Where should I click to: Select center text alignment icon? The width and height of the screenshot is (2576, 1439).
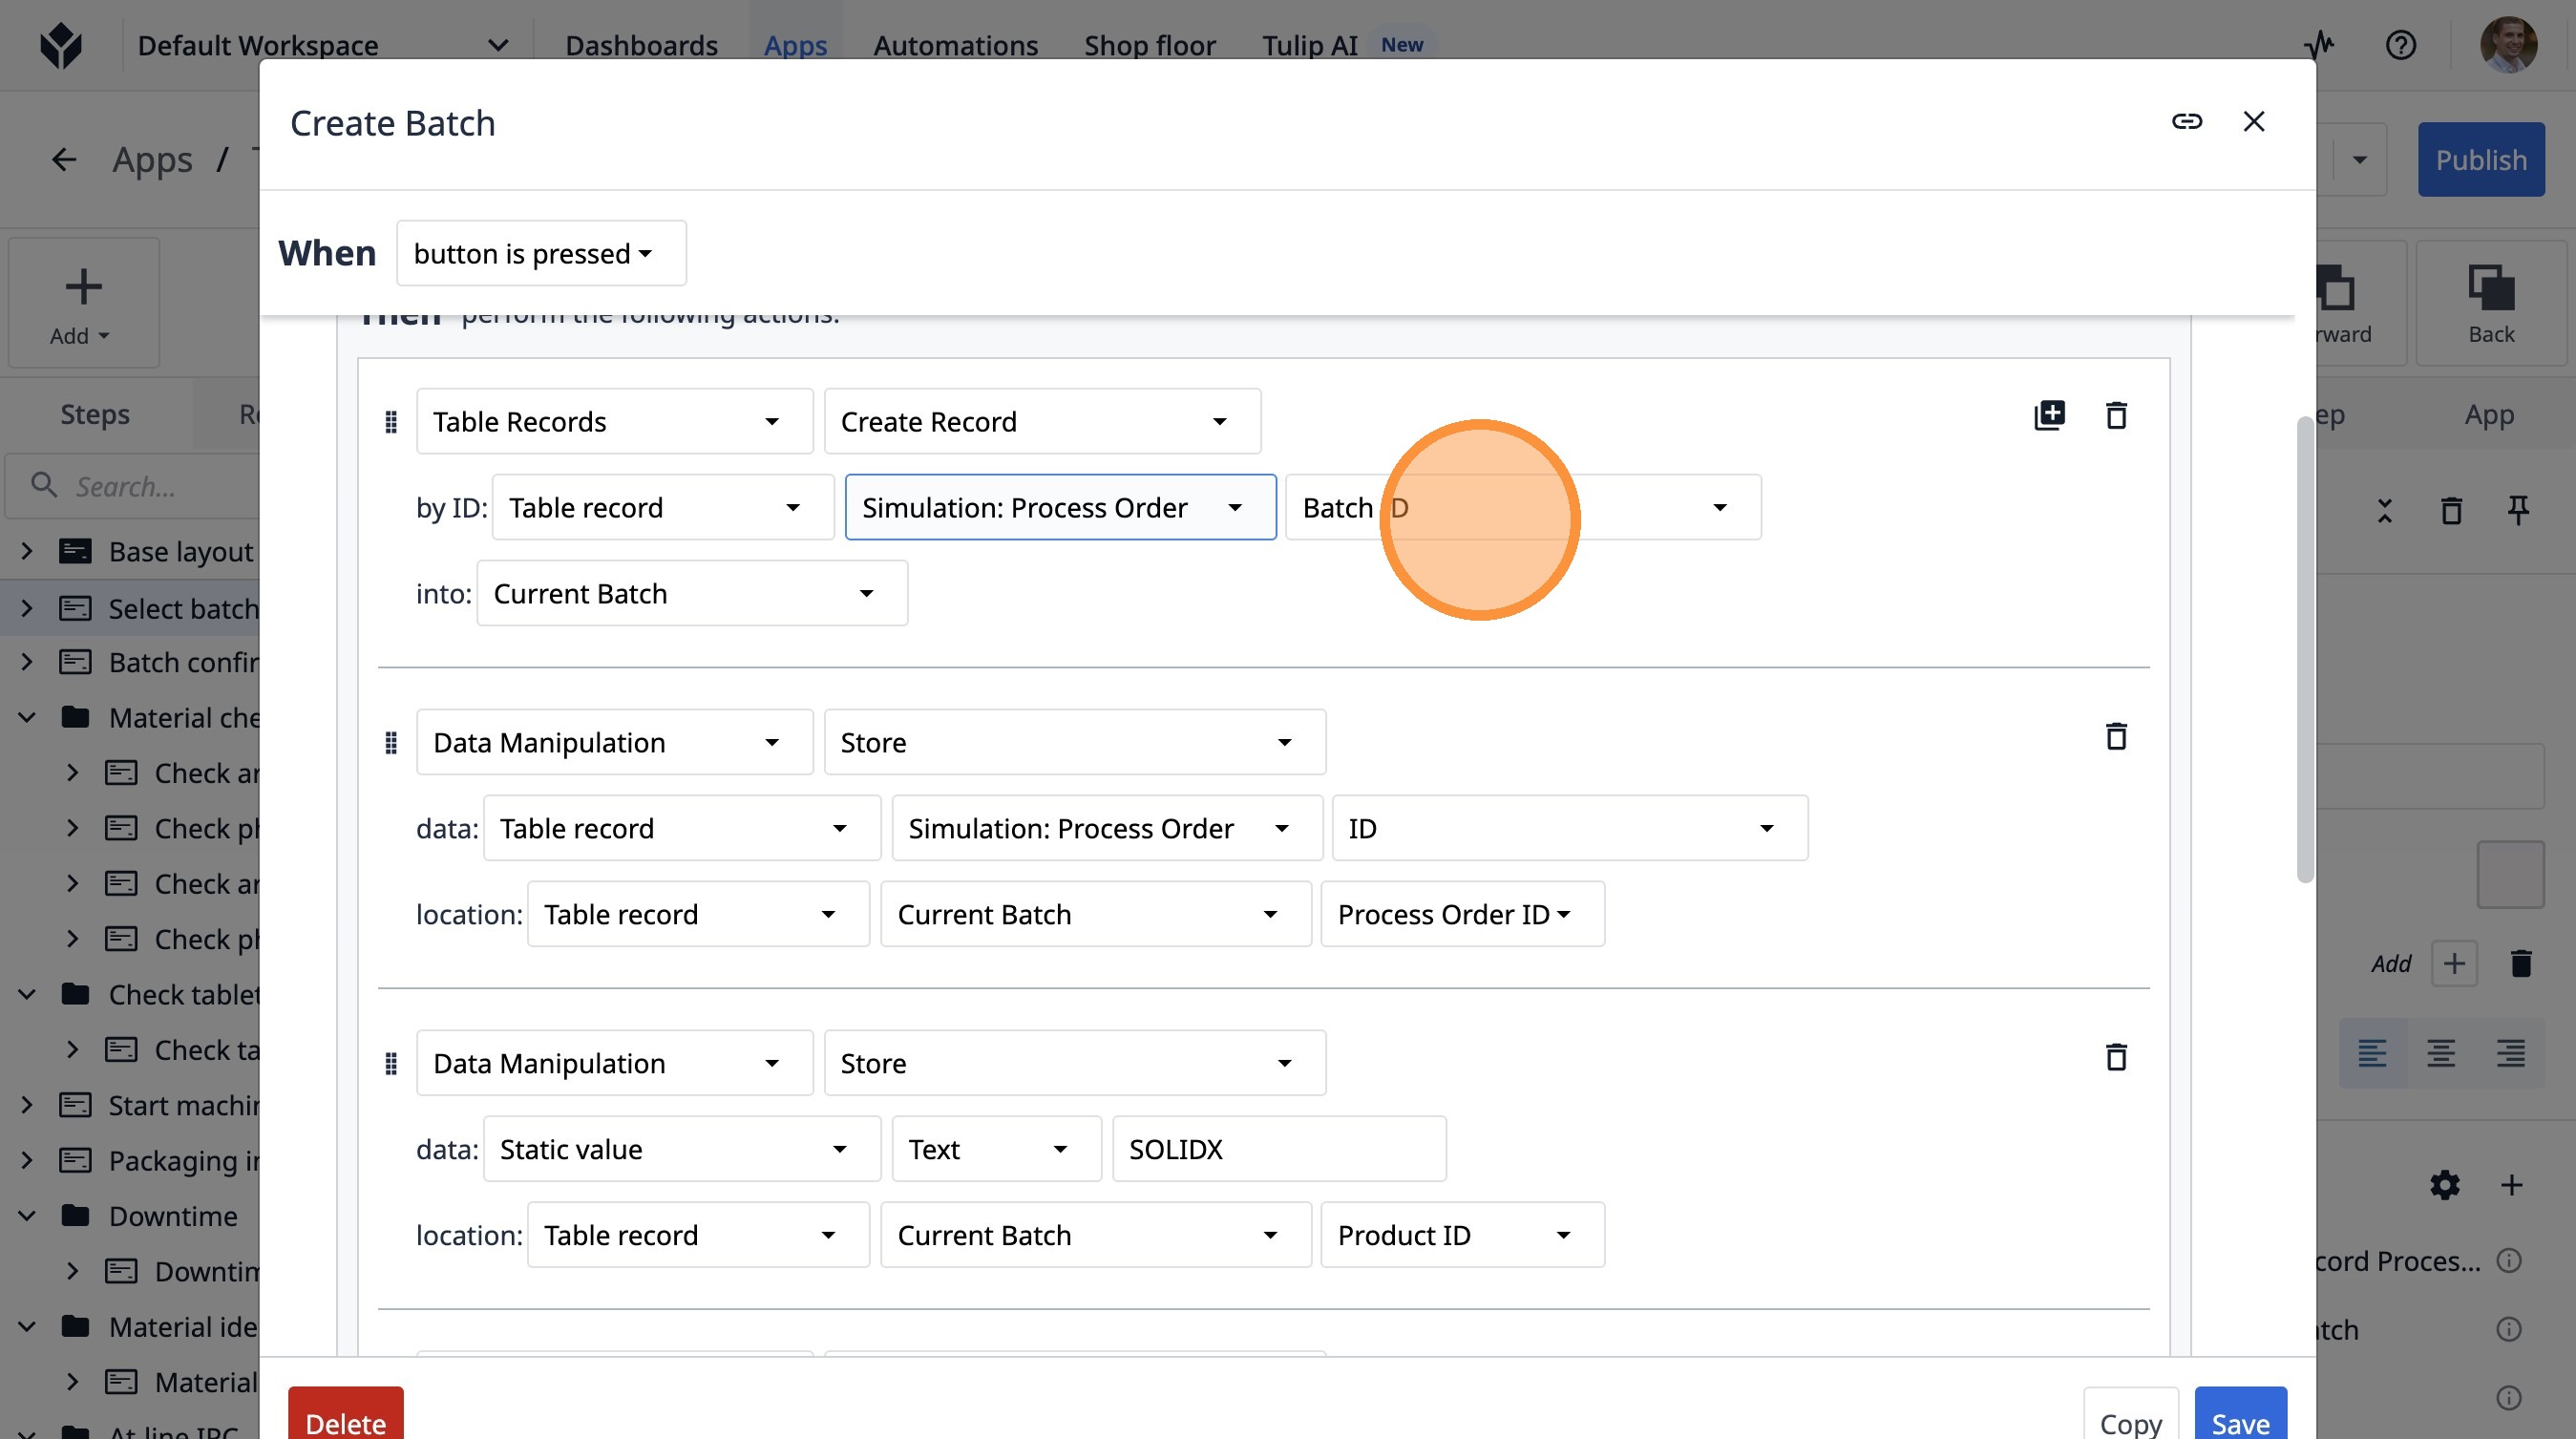[2441, 1052]
